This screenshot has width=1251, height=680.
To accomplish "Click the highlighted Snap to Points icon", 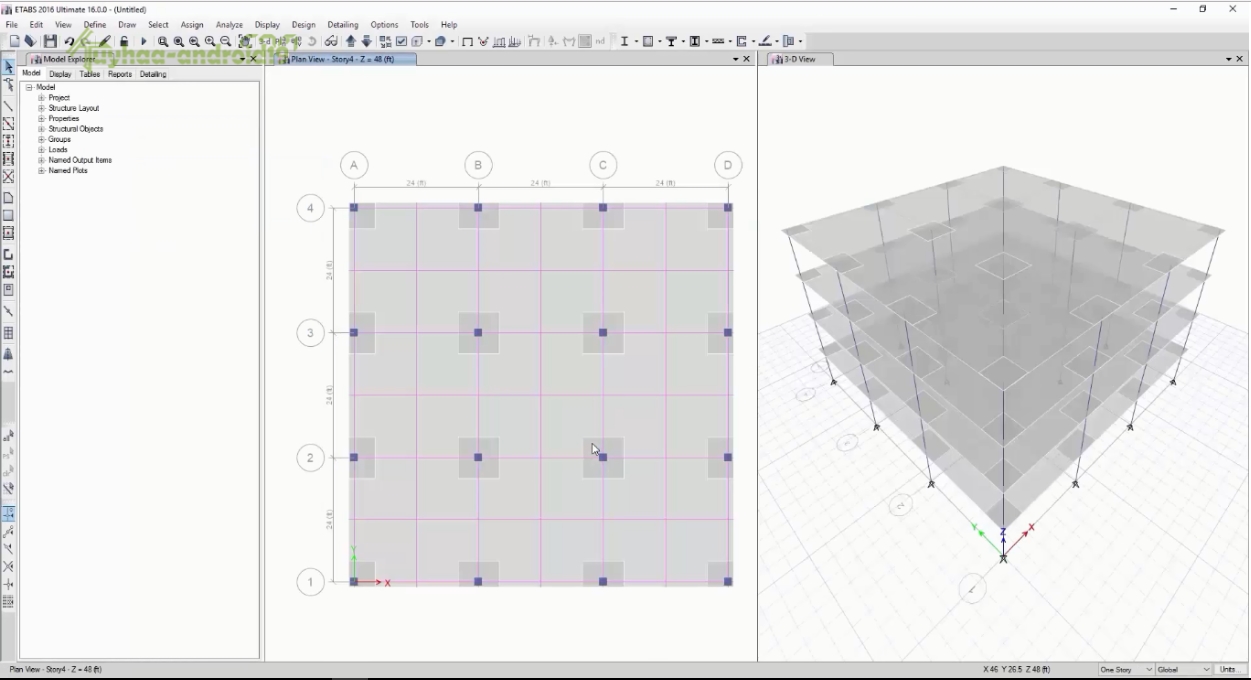I will pos(8,512).
